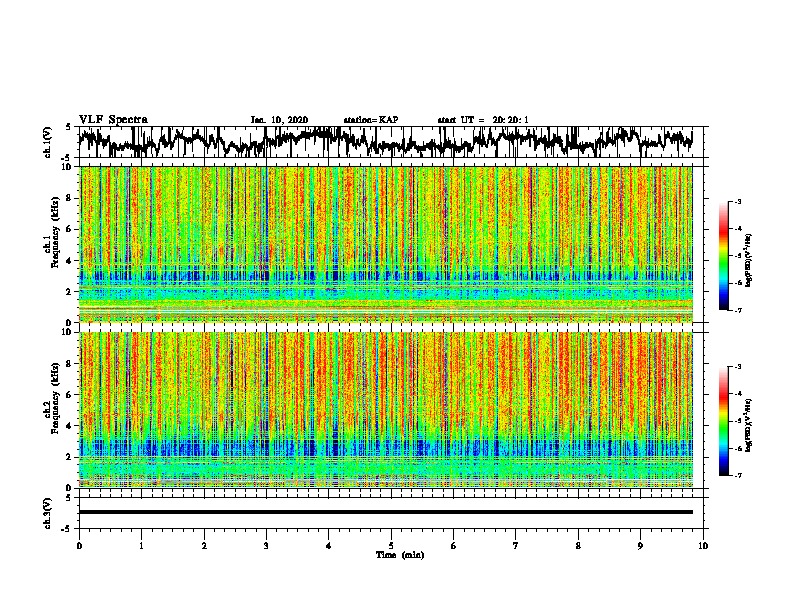Click the time axis tick label 4
Image resolution: width=792 pixels, height=612 pixels.
329,546
